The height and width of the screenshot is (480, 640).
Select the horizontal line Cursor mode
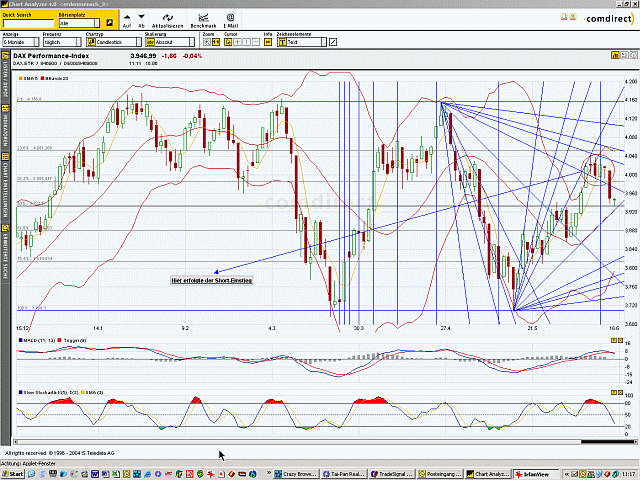pyautogui.click(x=256, y=42)
